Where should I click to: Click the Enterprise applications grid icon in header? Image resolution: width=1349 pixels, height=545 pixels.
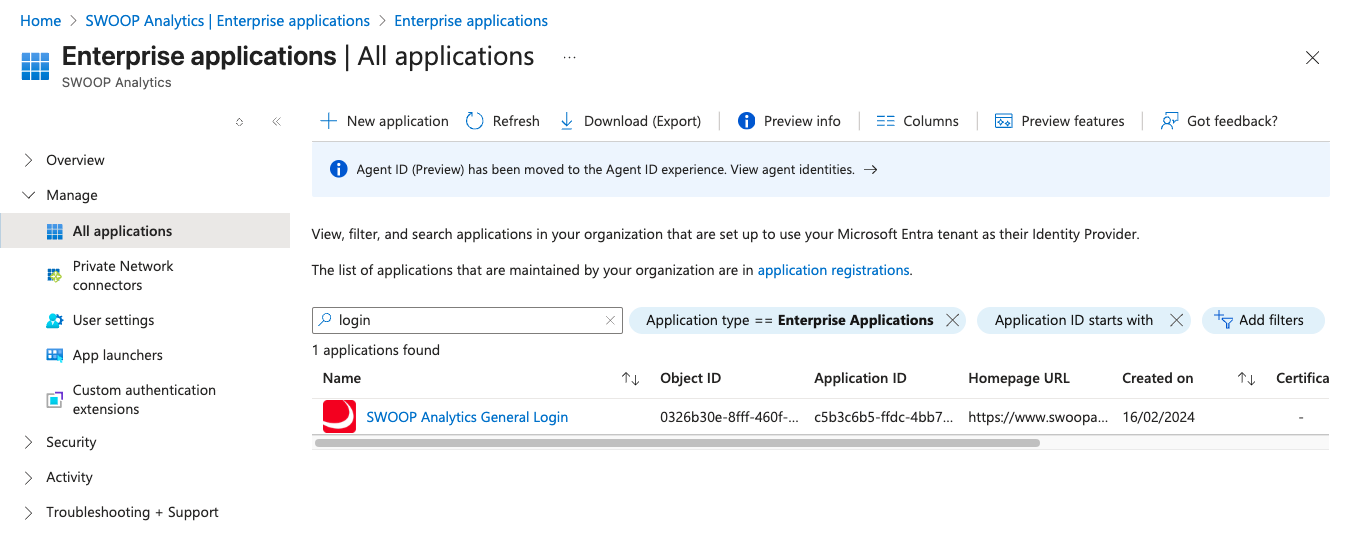36,66
